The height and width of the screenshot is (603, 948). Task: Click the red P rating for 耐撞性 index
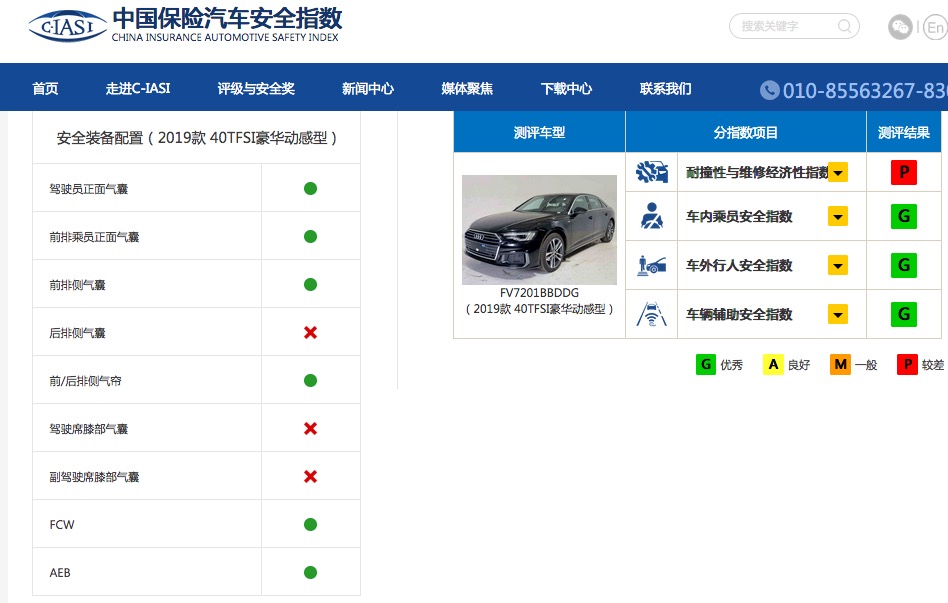pyautogui.click(x=904, y=172)
